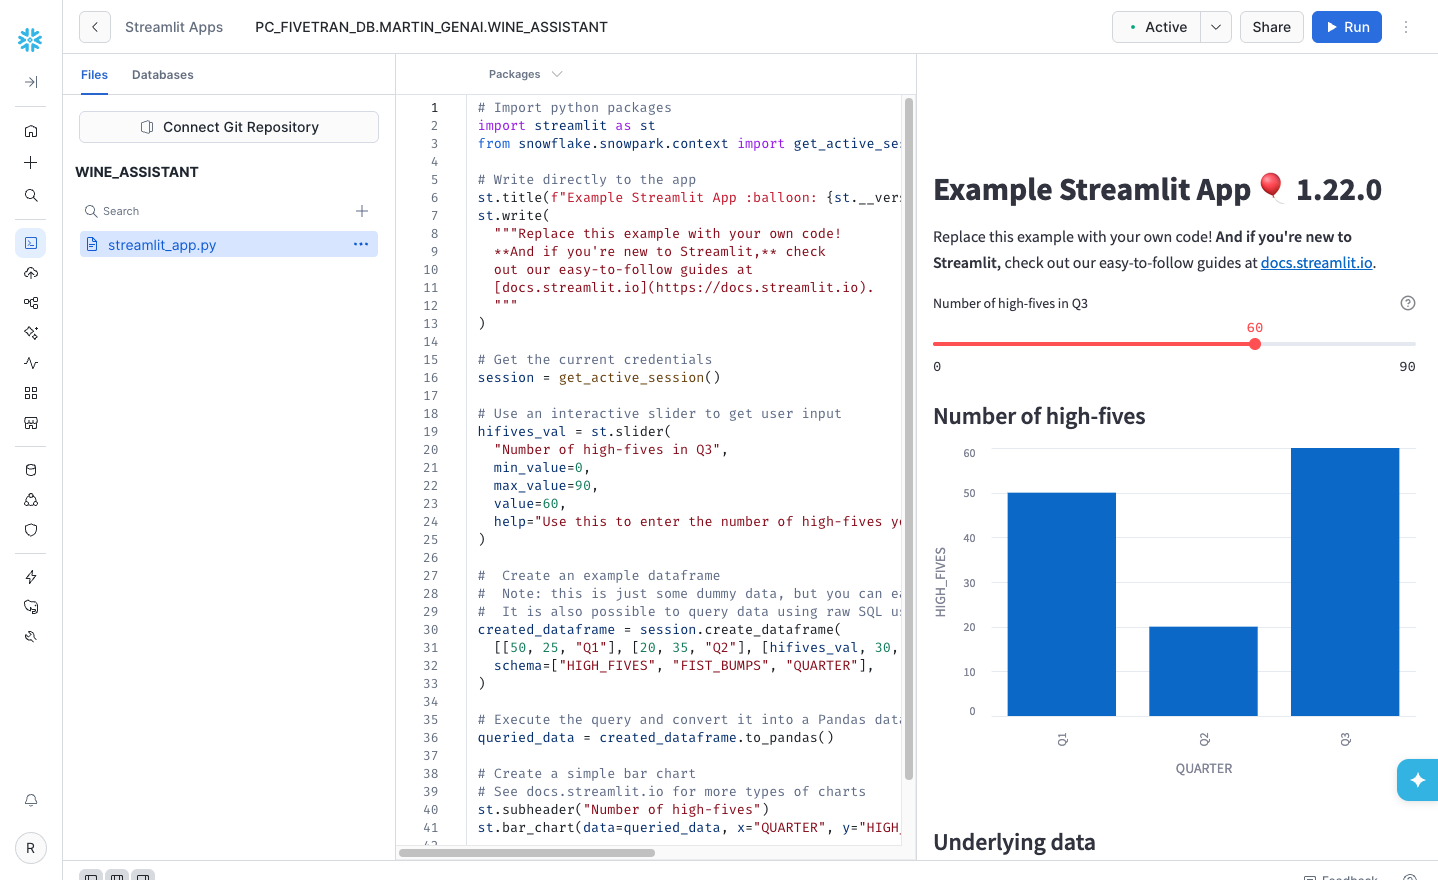Open the shield Governance icon
Screen dimensions: 1438x880
click(31, 530)
